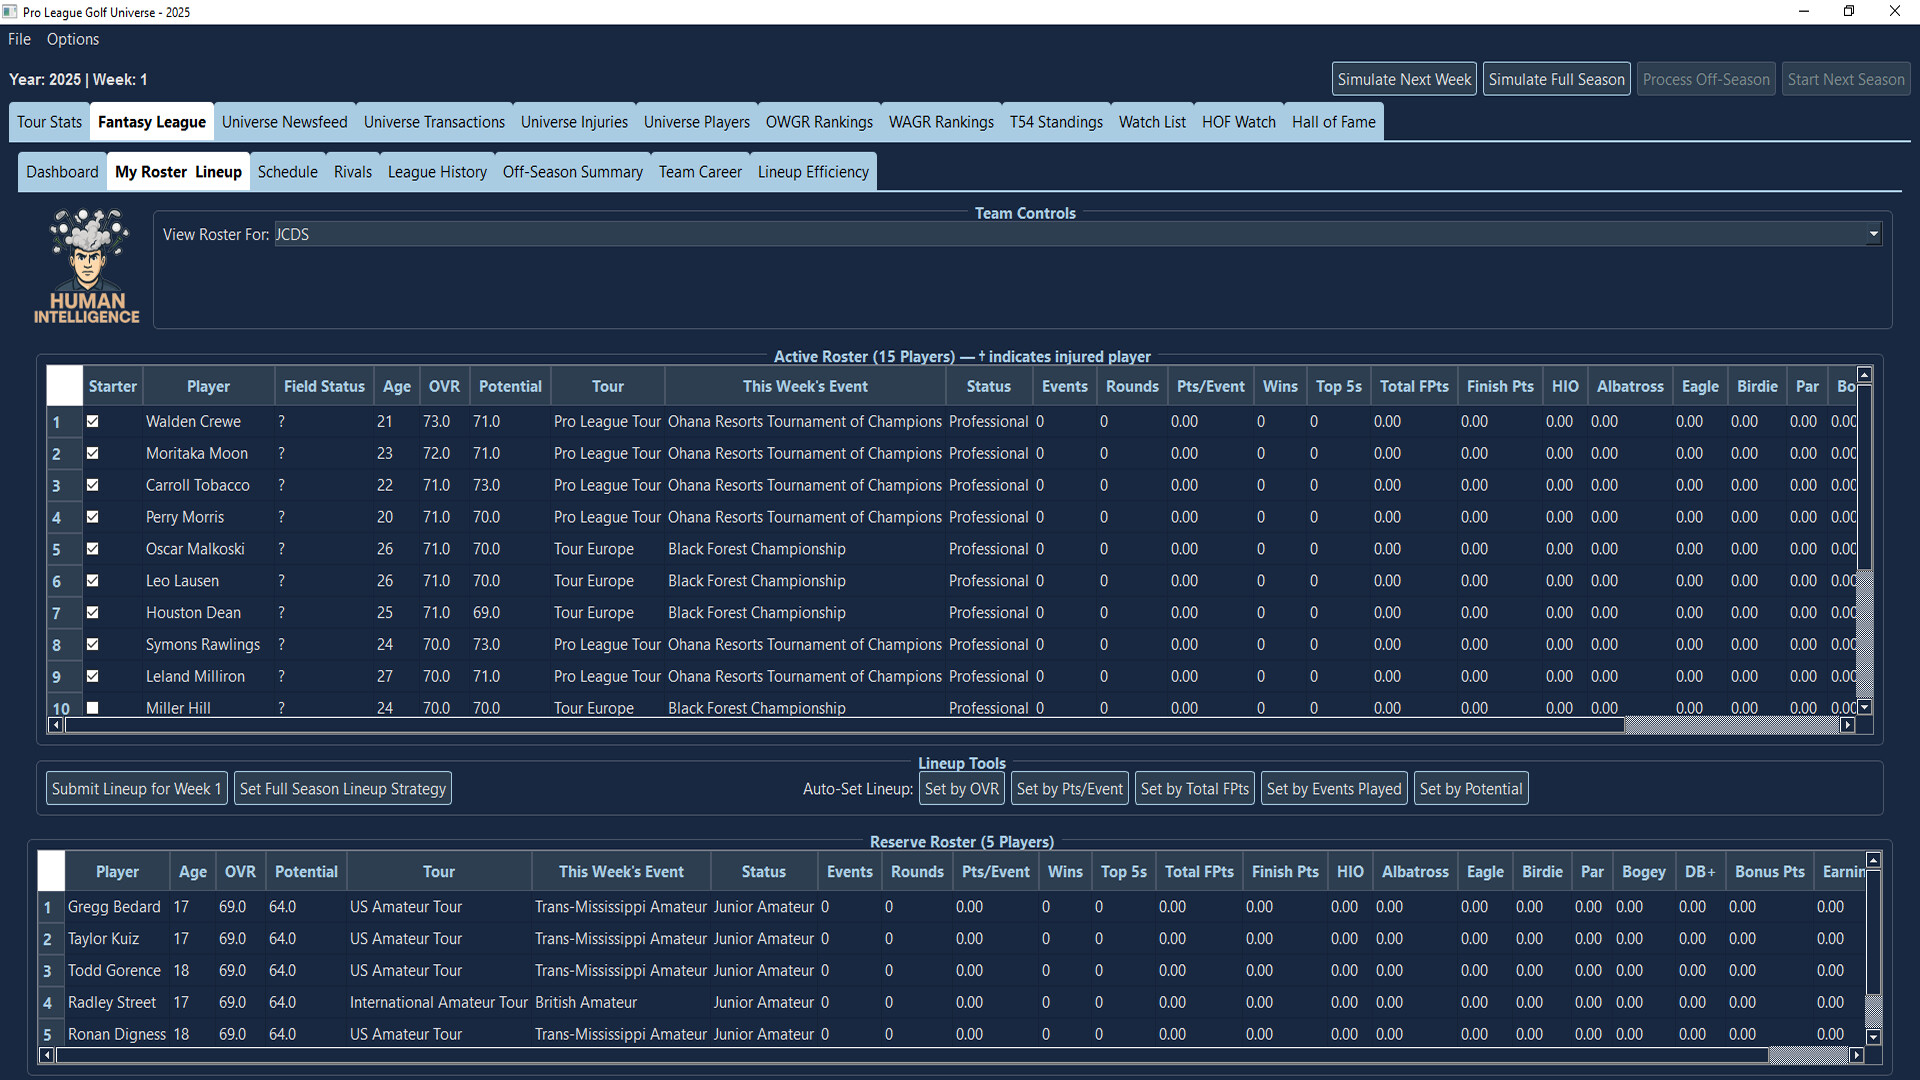The height and width of the screenshot is (1080, 1920).
Task: Open the Schedule sub-tab
Action: [287, 171]
